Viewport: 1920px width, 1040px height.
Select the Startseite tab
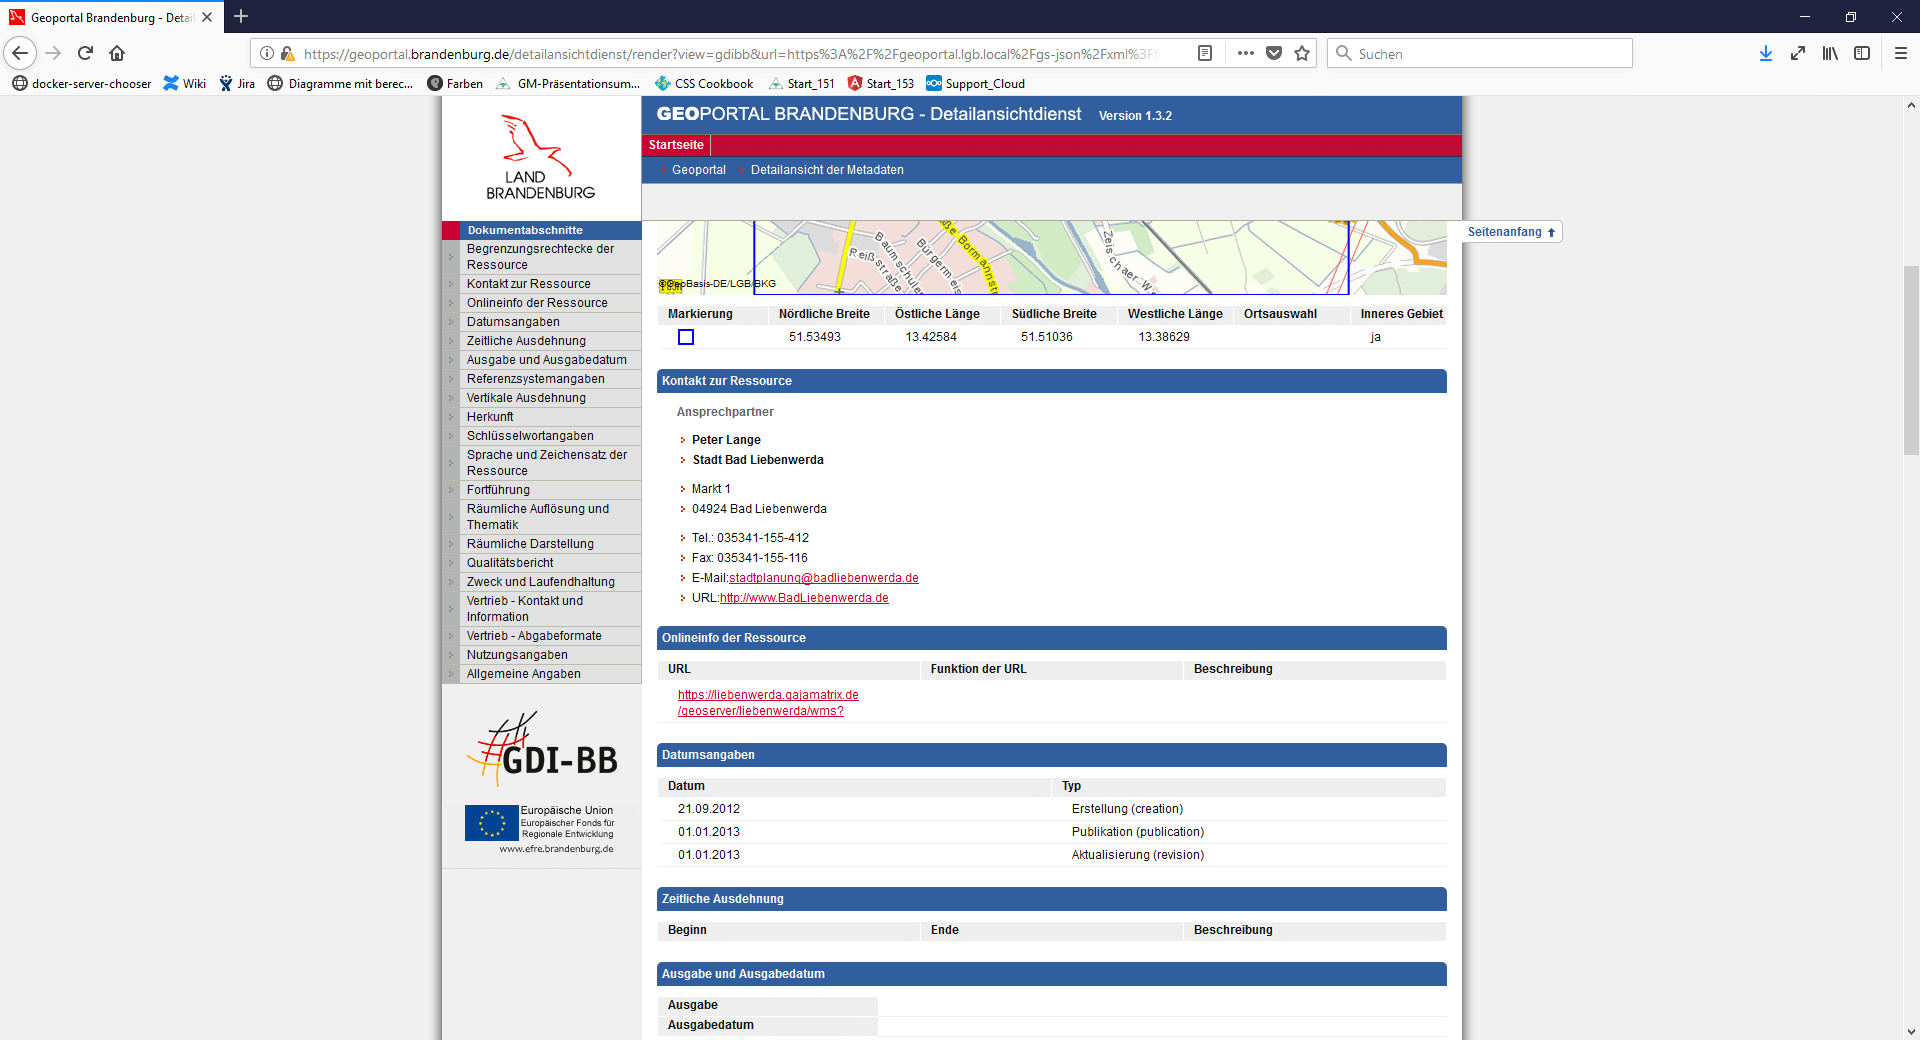pyautogui.click(x=676, y=145)
